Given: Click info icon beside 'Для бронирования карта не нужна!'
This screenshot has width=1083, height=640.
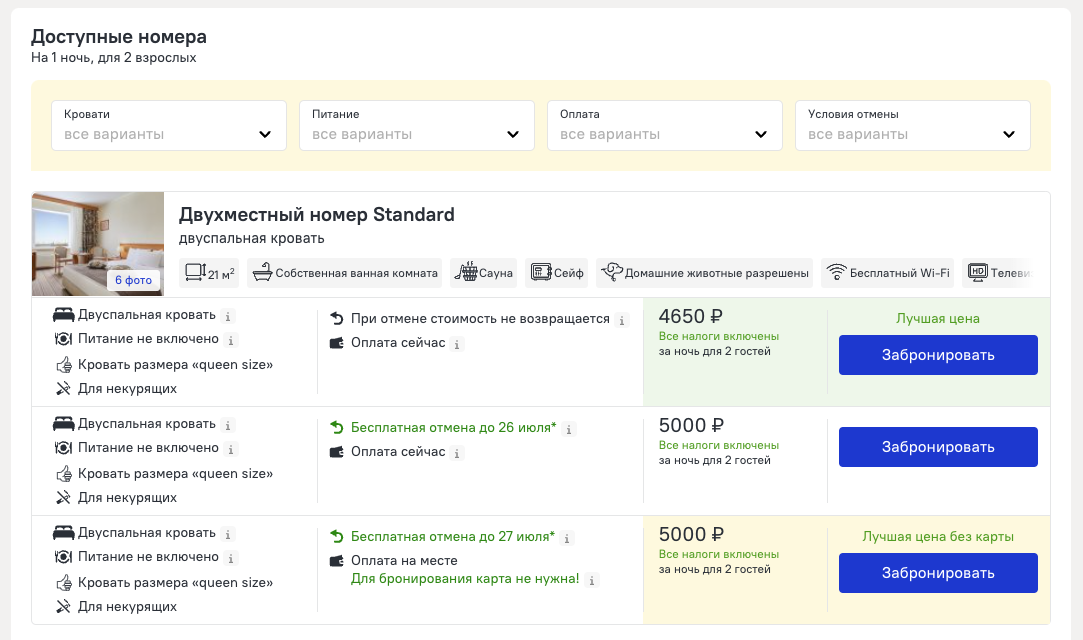Looking at the screenshot, I should pos(592,581).
